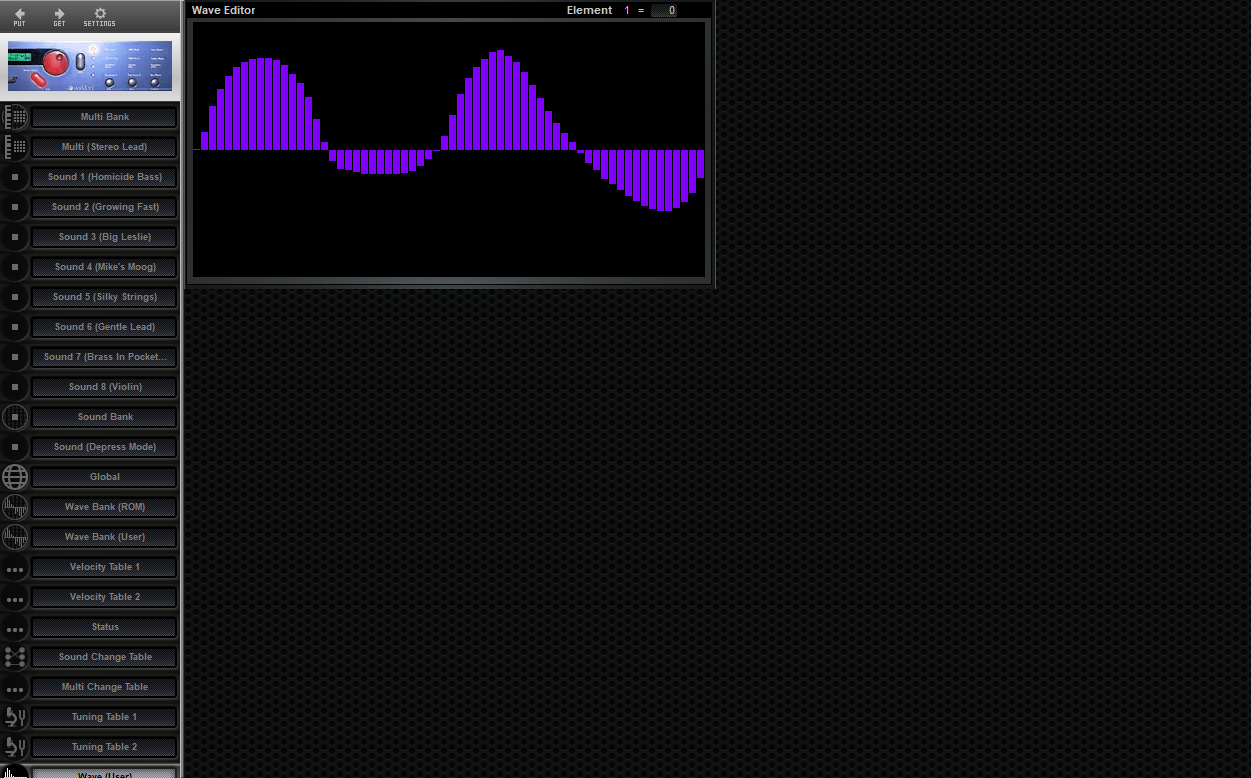The width and height of the screenshot is (1251, 778).
Task: Open the Status editor
Action: 104,627
